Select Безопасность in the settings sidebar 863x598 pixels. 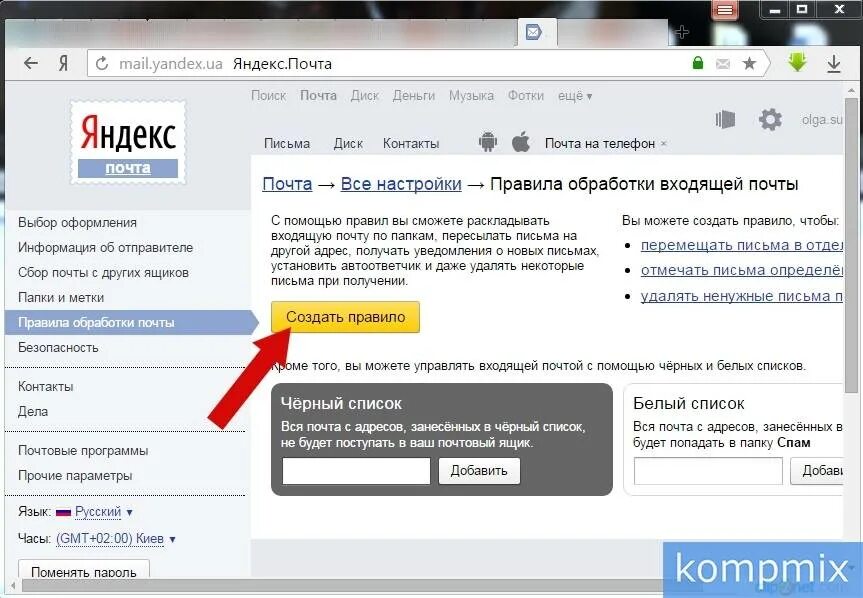pos(58,348)
